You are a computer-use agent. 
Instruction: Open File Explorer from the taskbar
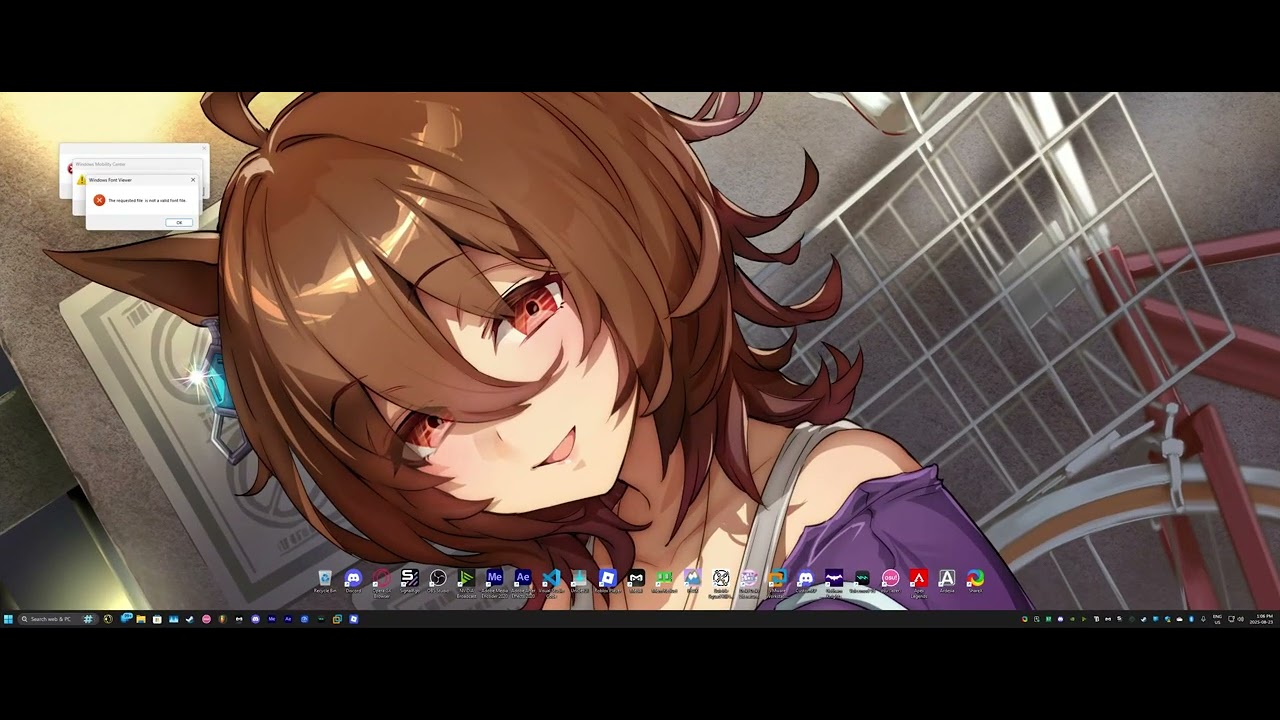pos(141,619)
